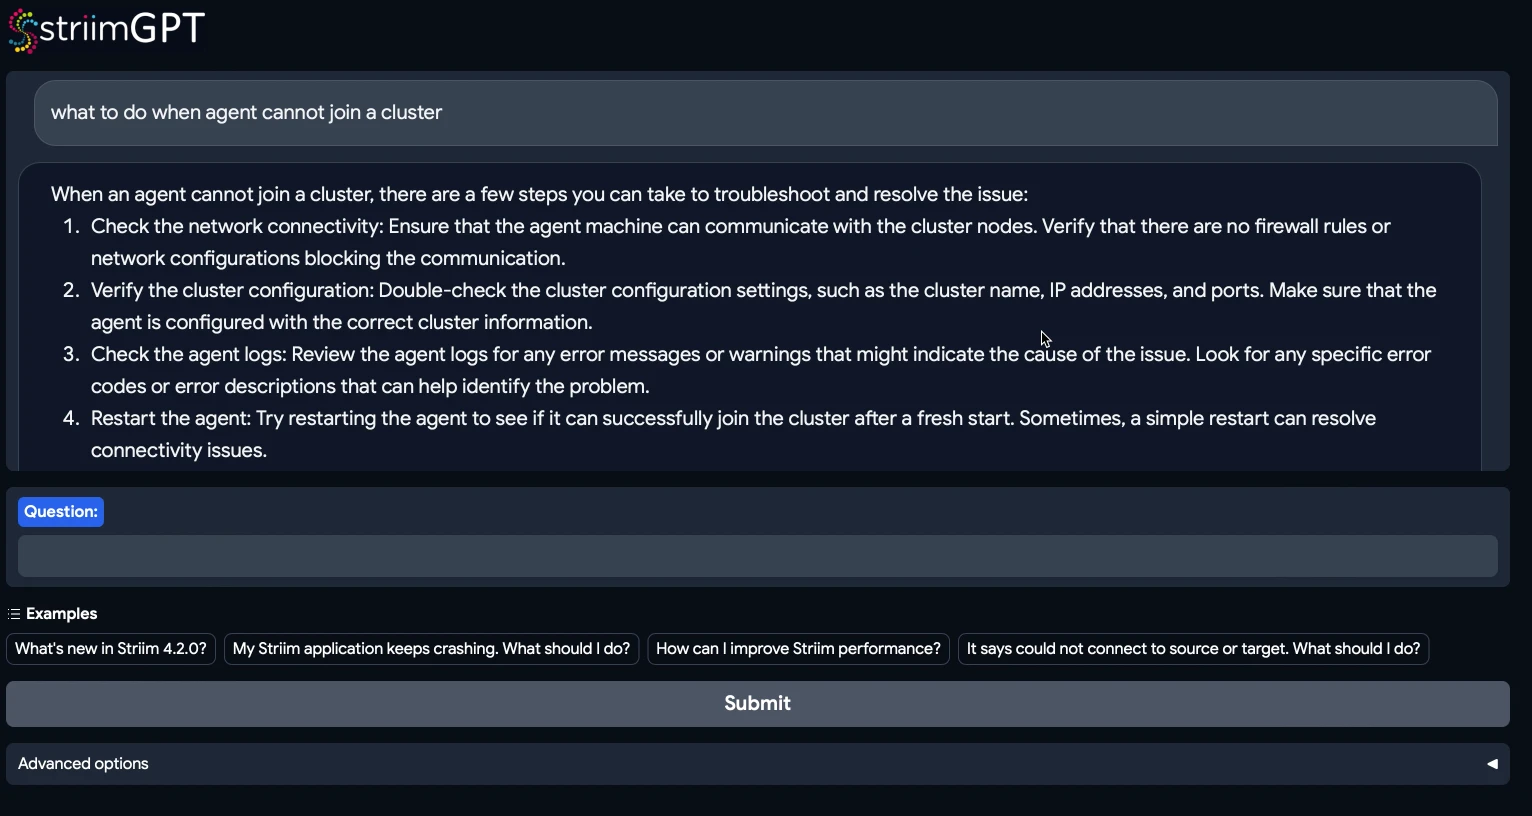Choose the "What's new in Striim 4.2.0?" example

tap(111, 649)
